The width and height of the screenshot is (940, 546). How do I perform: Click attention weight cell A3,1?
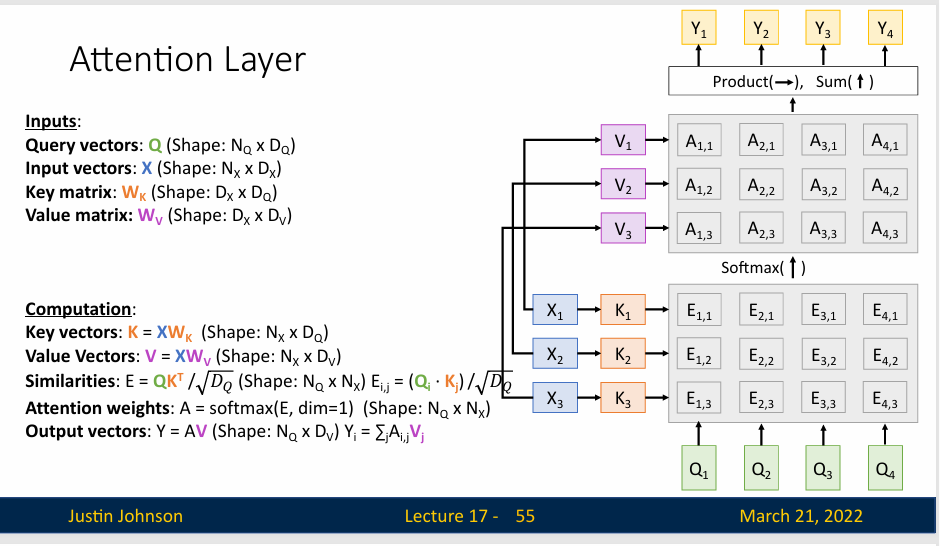click(x=824, y=140)
